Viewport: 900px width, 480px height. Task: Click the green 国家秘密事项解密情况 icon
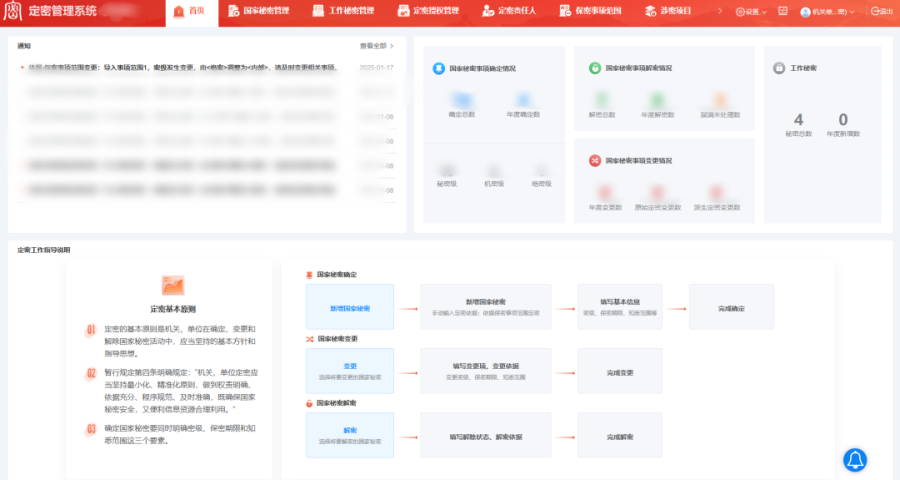tap(594, 68)
